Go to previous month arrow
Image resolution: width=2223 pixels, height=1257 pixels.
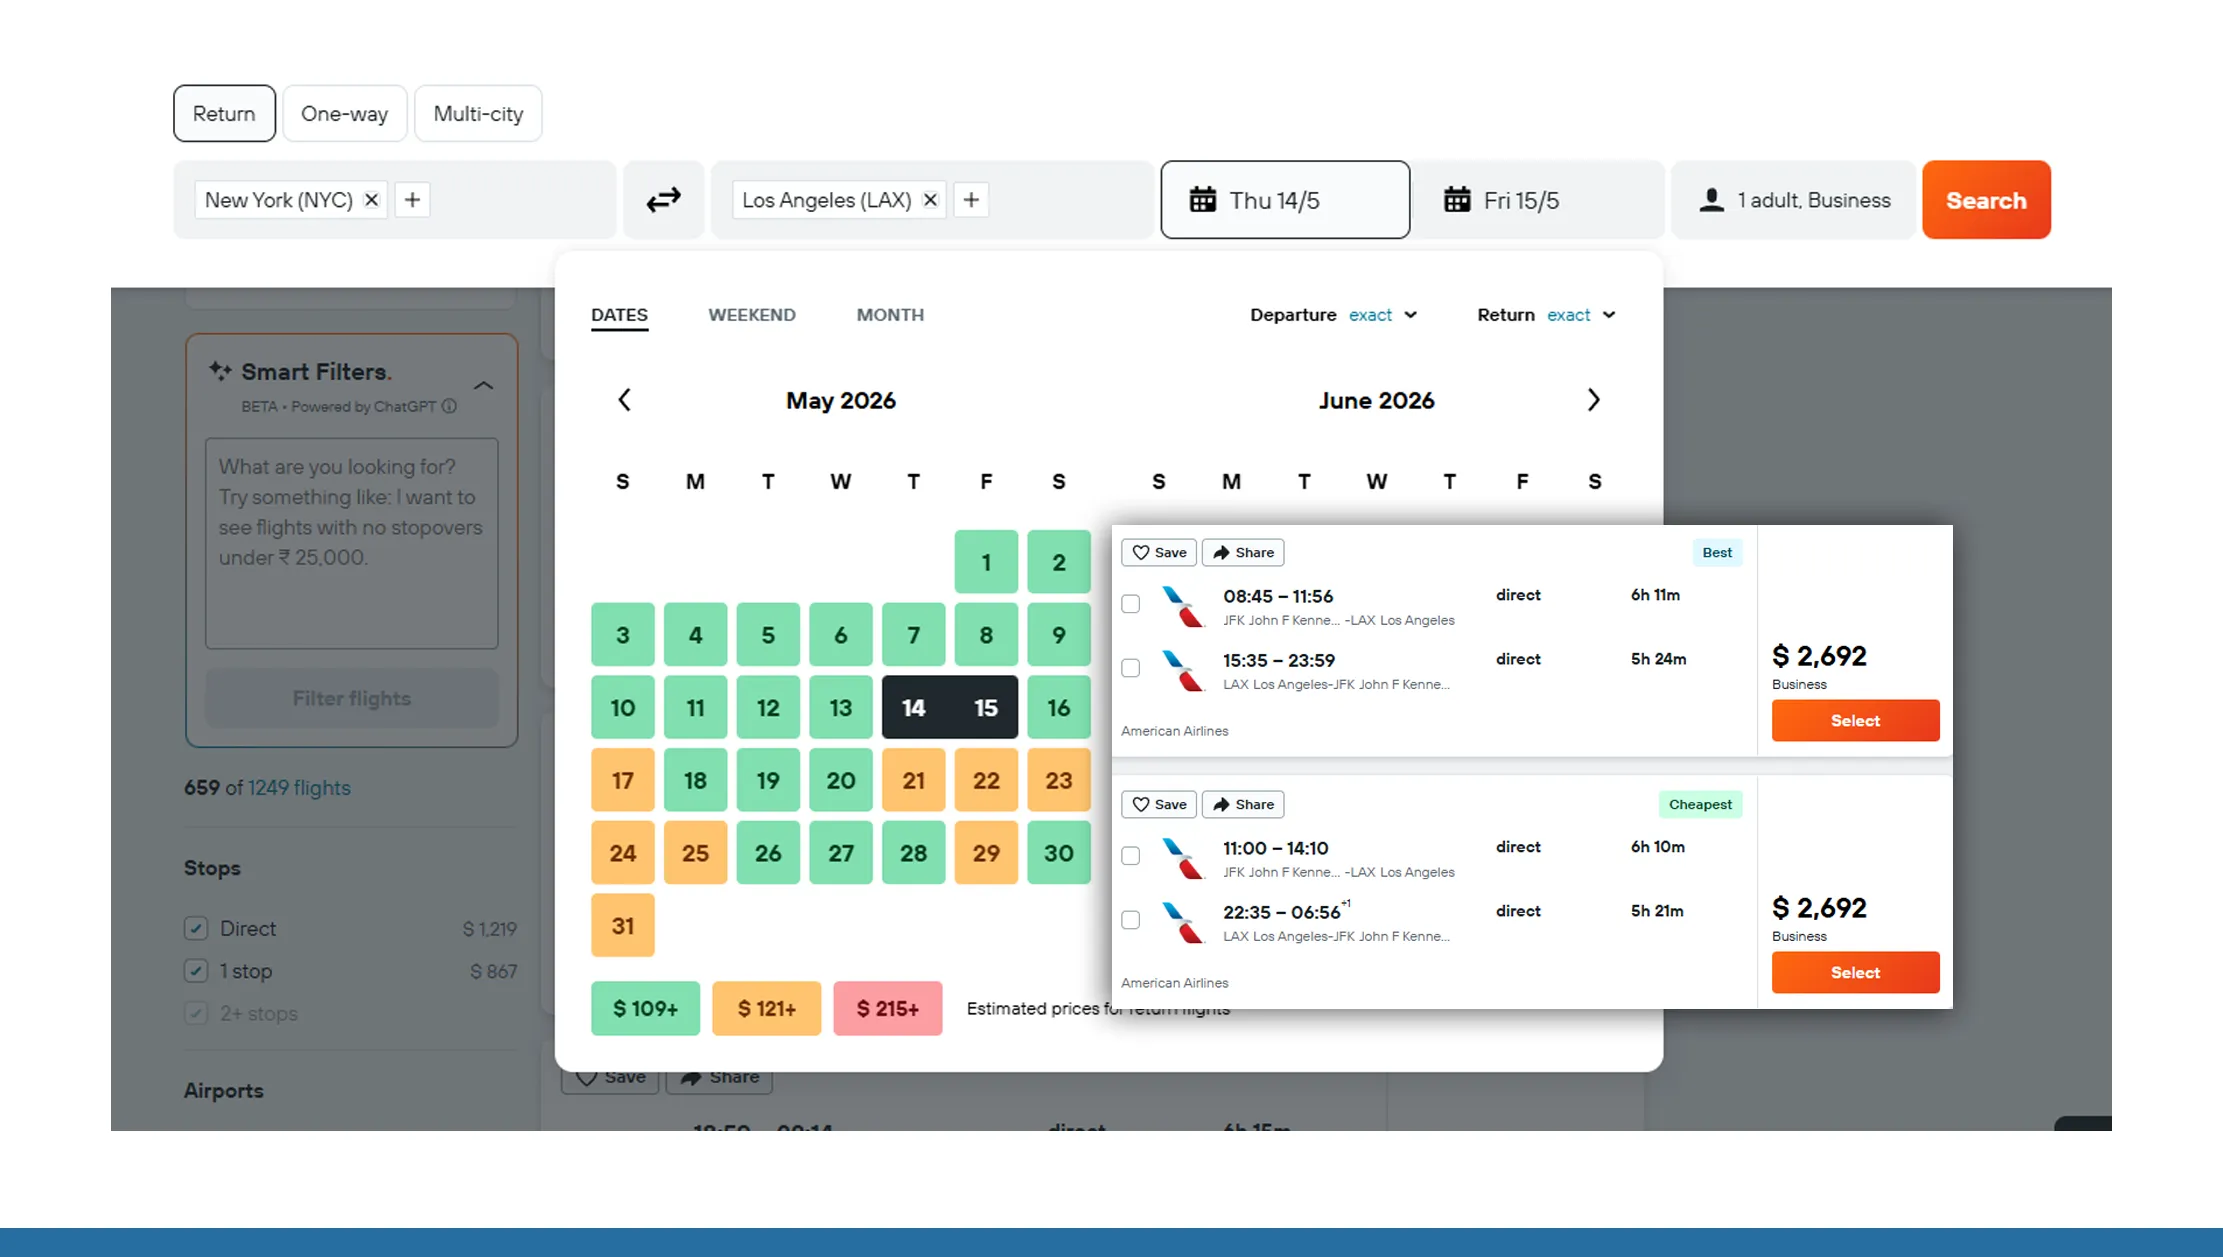tap(624, 400)
